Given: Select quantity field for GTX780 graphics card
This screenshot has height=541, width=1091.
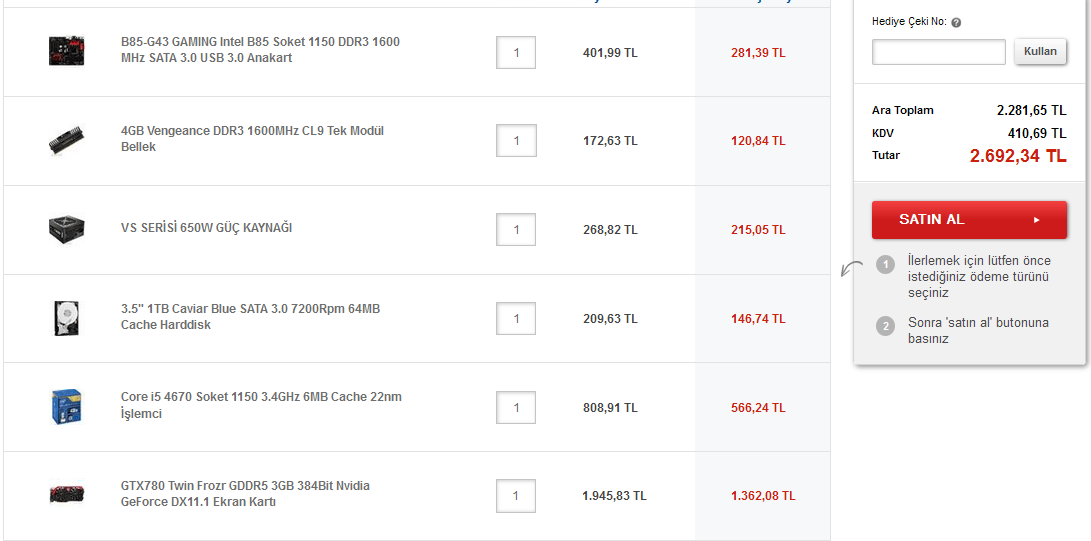Looking at the screenshot, I should coord(516,496).
